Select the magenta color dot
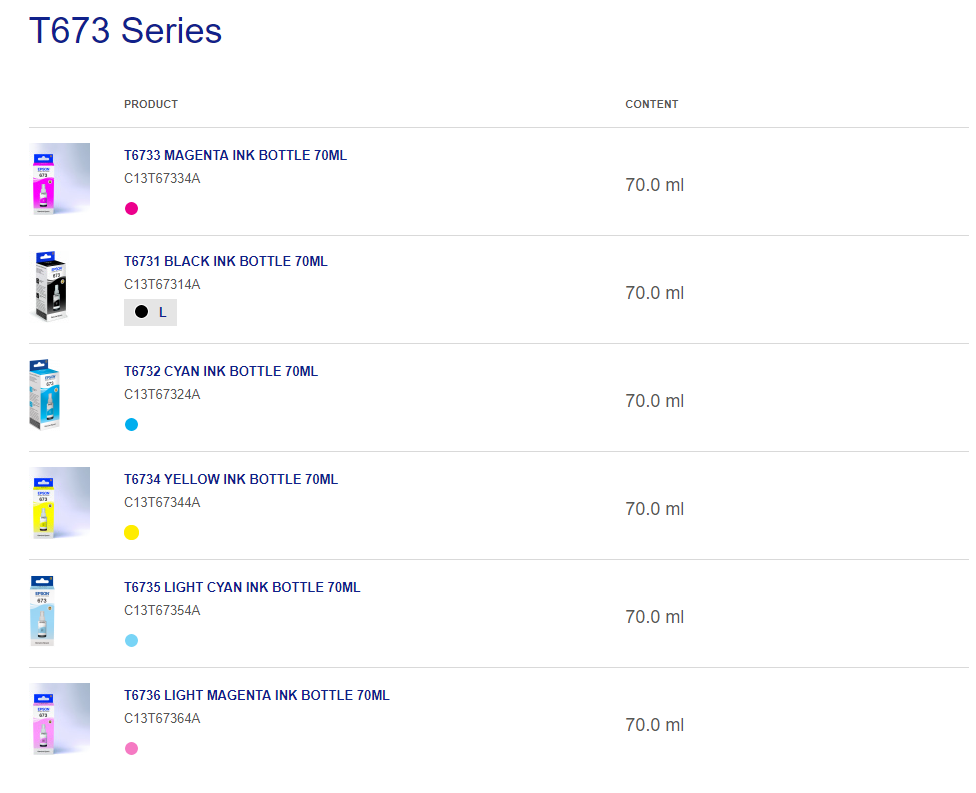 pos(131,209)
